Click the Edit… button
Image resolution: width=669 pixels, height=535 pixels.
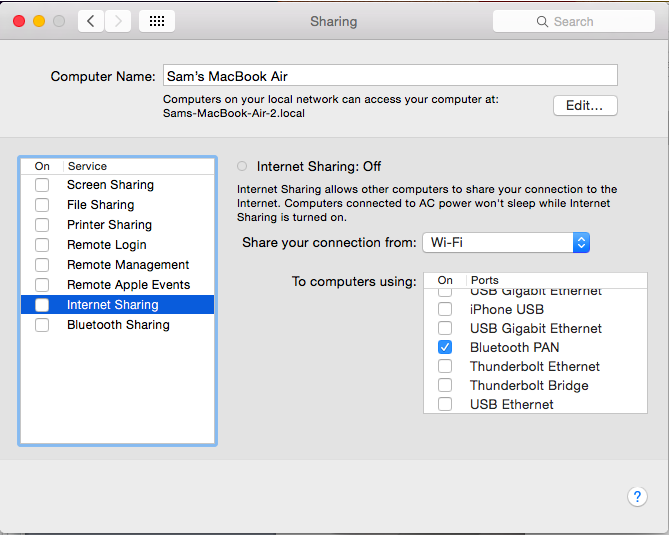click(x=585, y=106)
